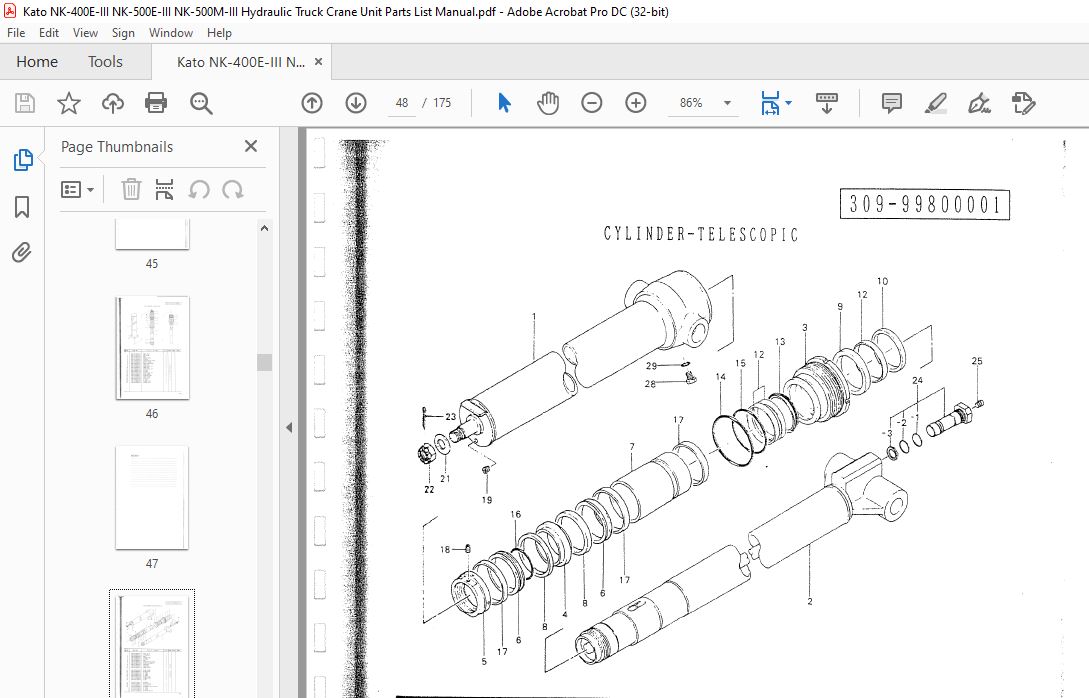The image size is (1089, 698).
Task: Click the CYLINDER-TELESCOPIC heading text
Action: (701, 234)
